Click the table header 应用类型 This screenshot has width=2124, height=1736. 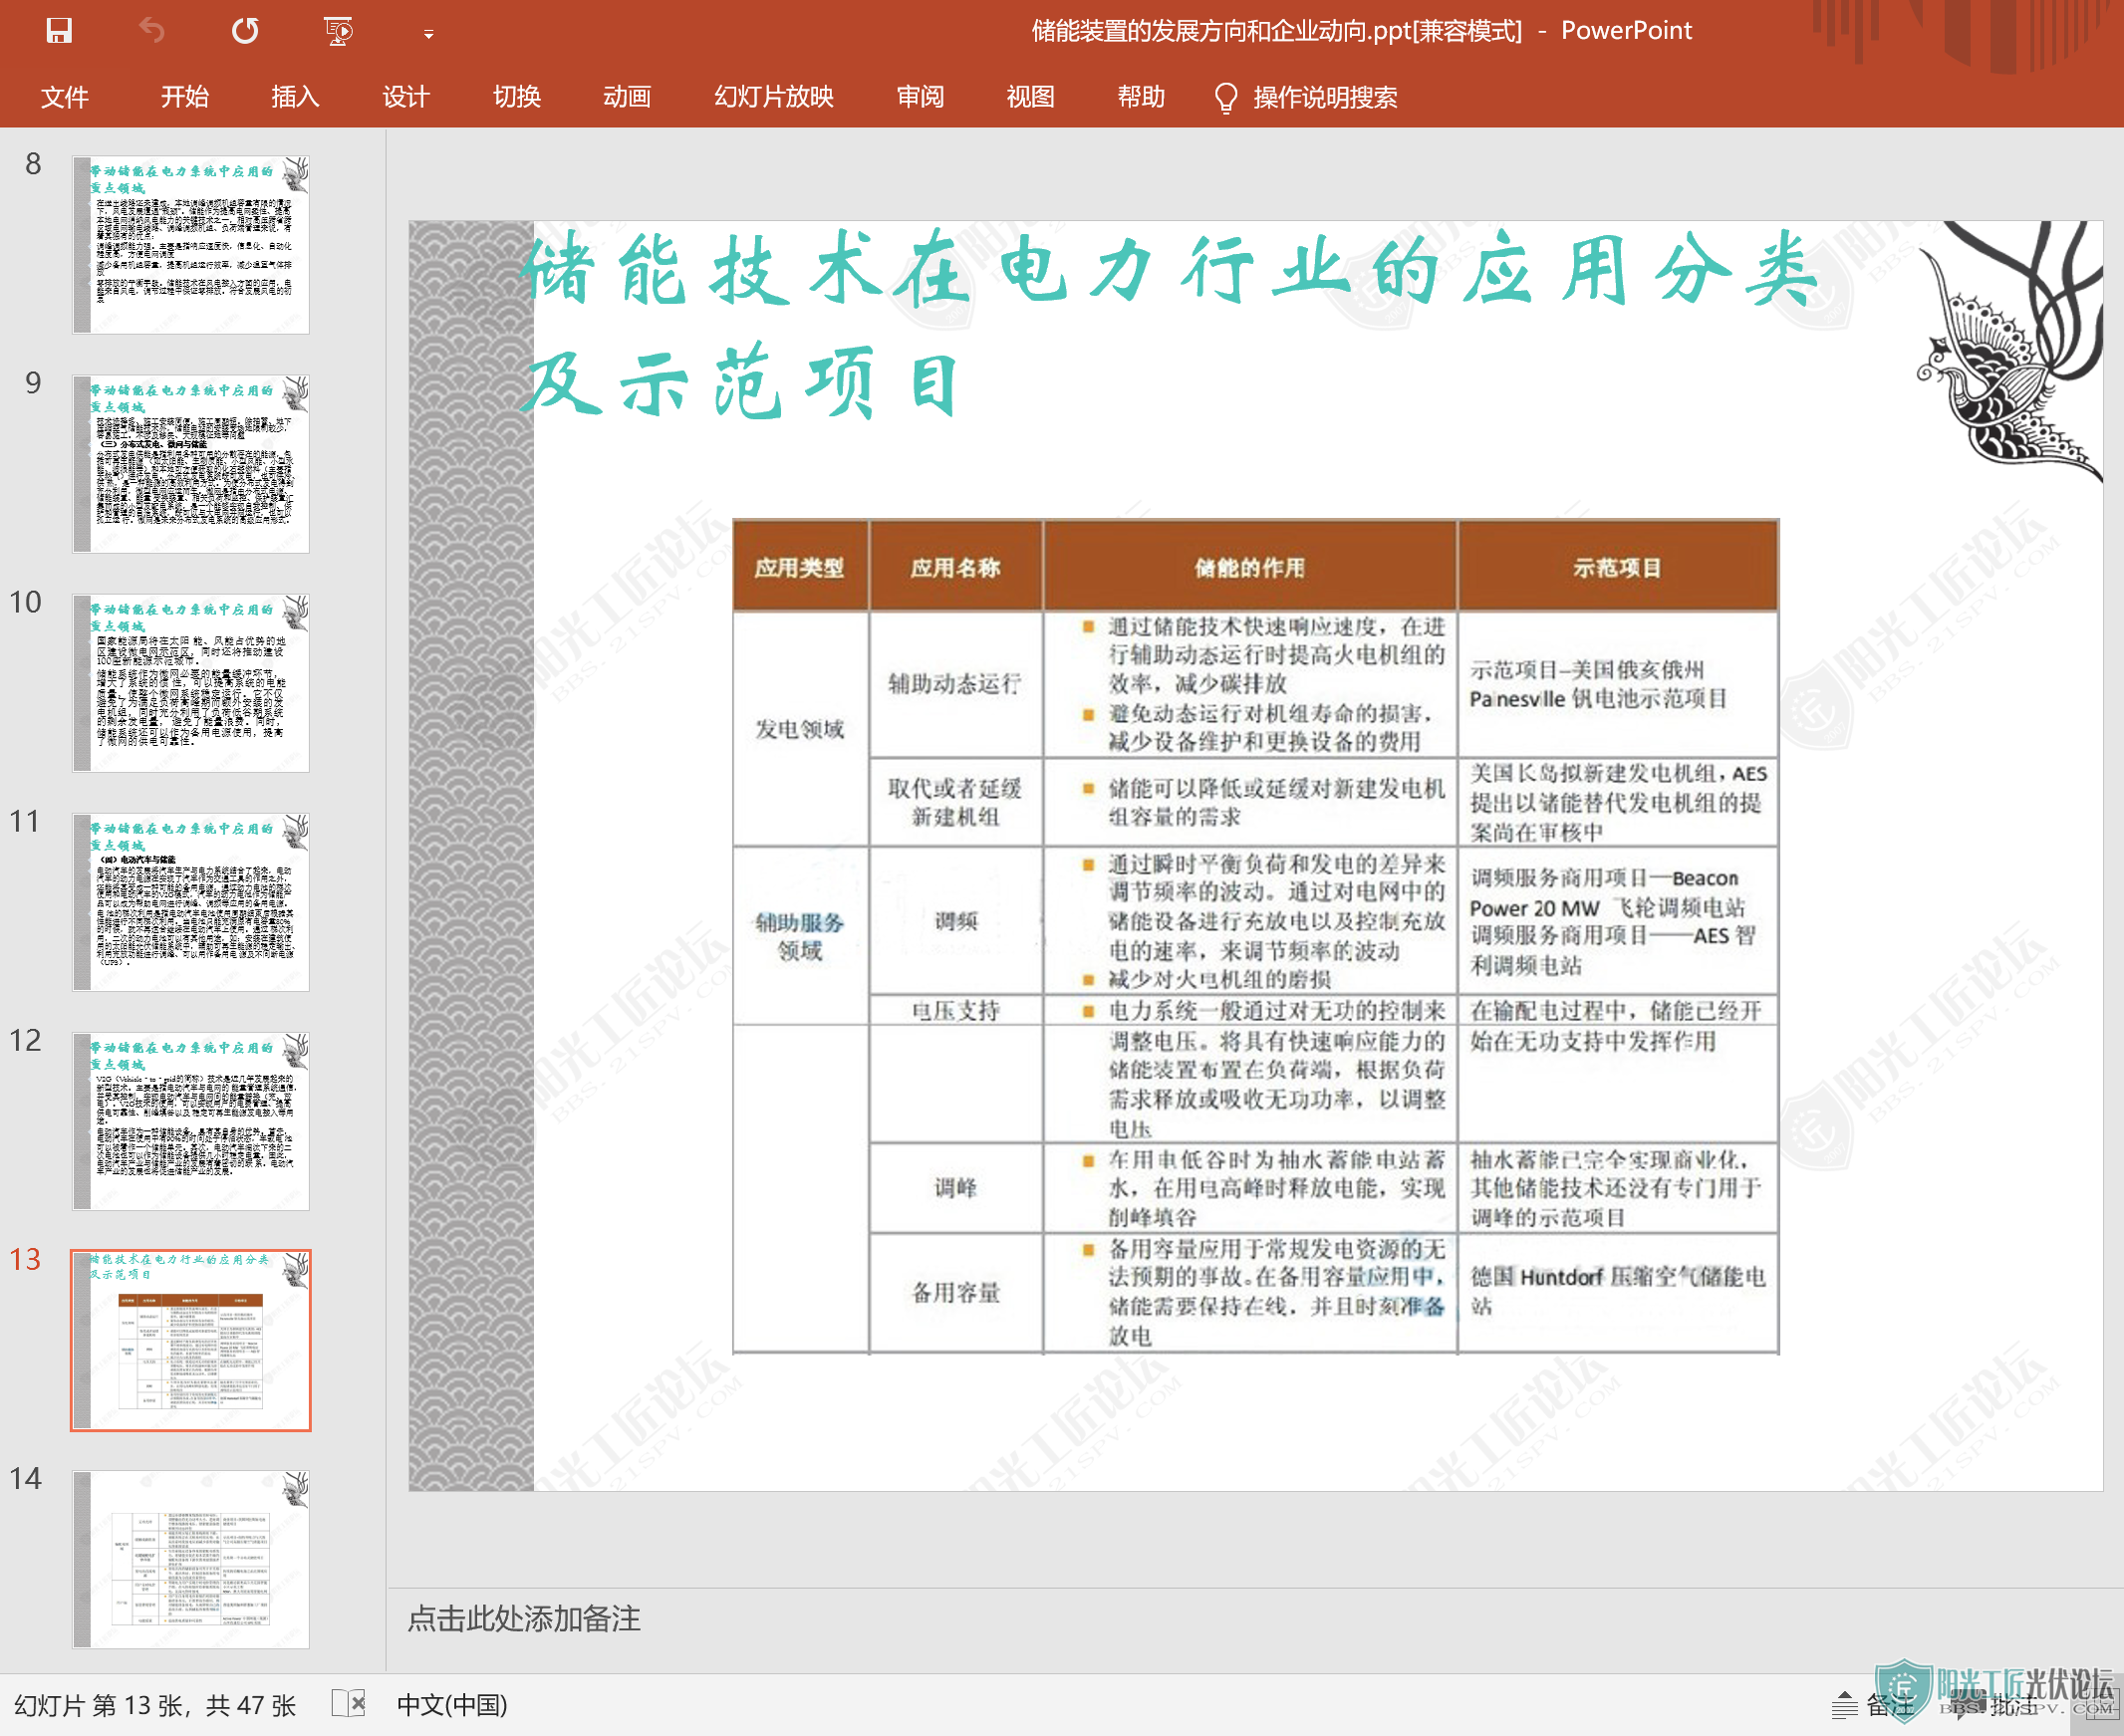pos(800,567)
